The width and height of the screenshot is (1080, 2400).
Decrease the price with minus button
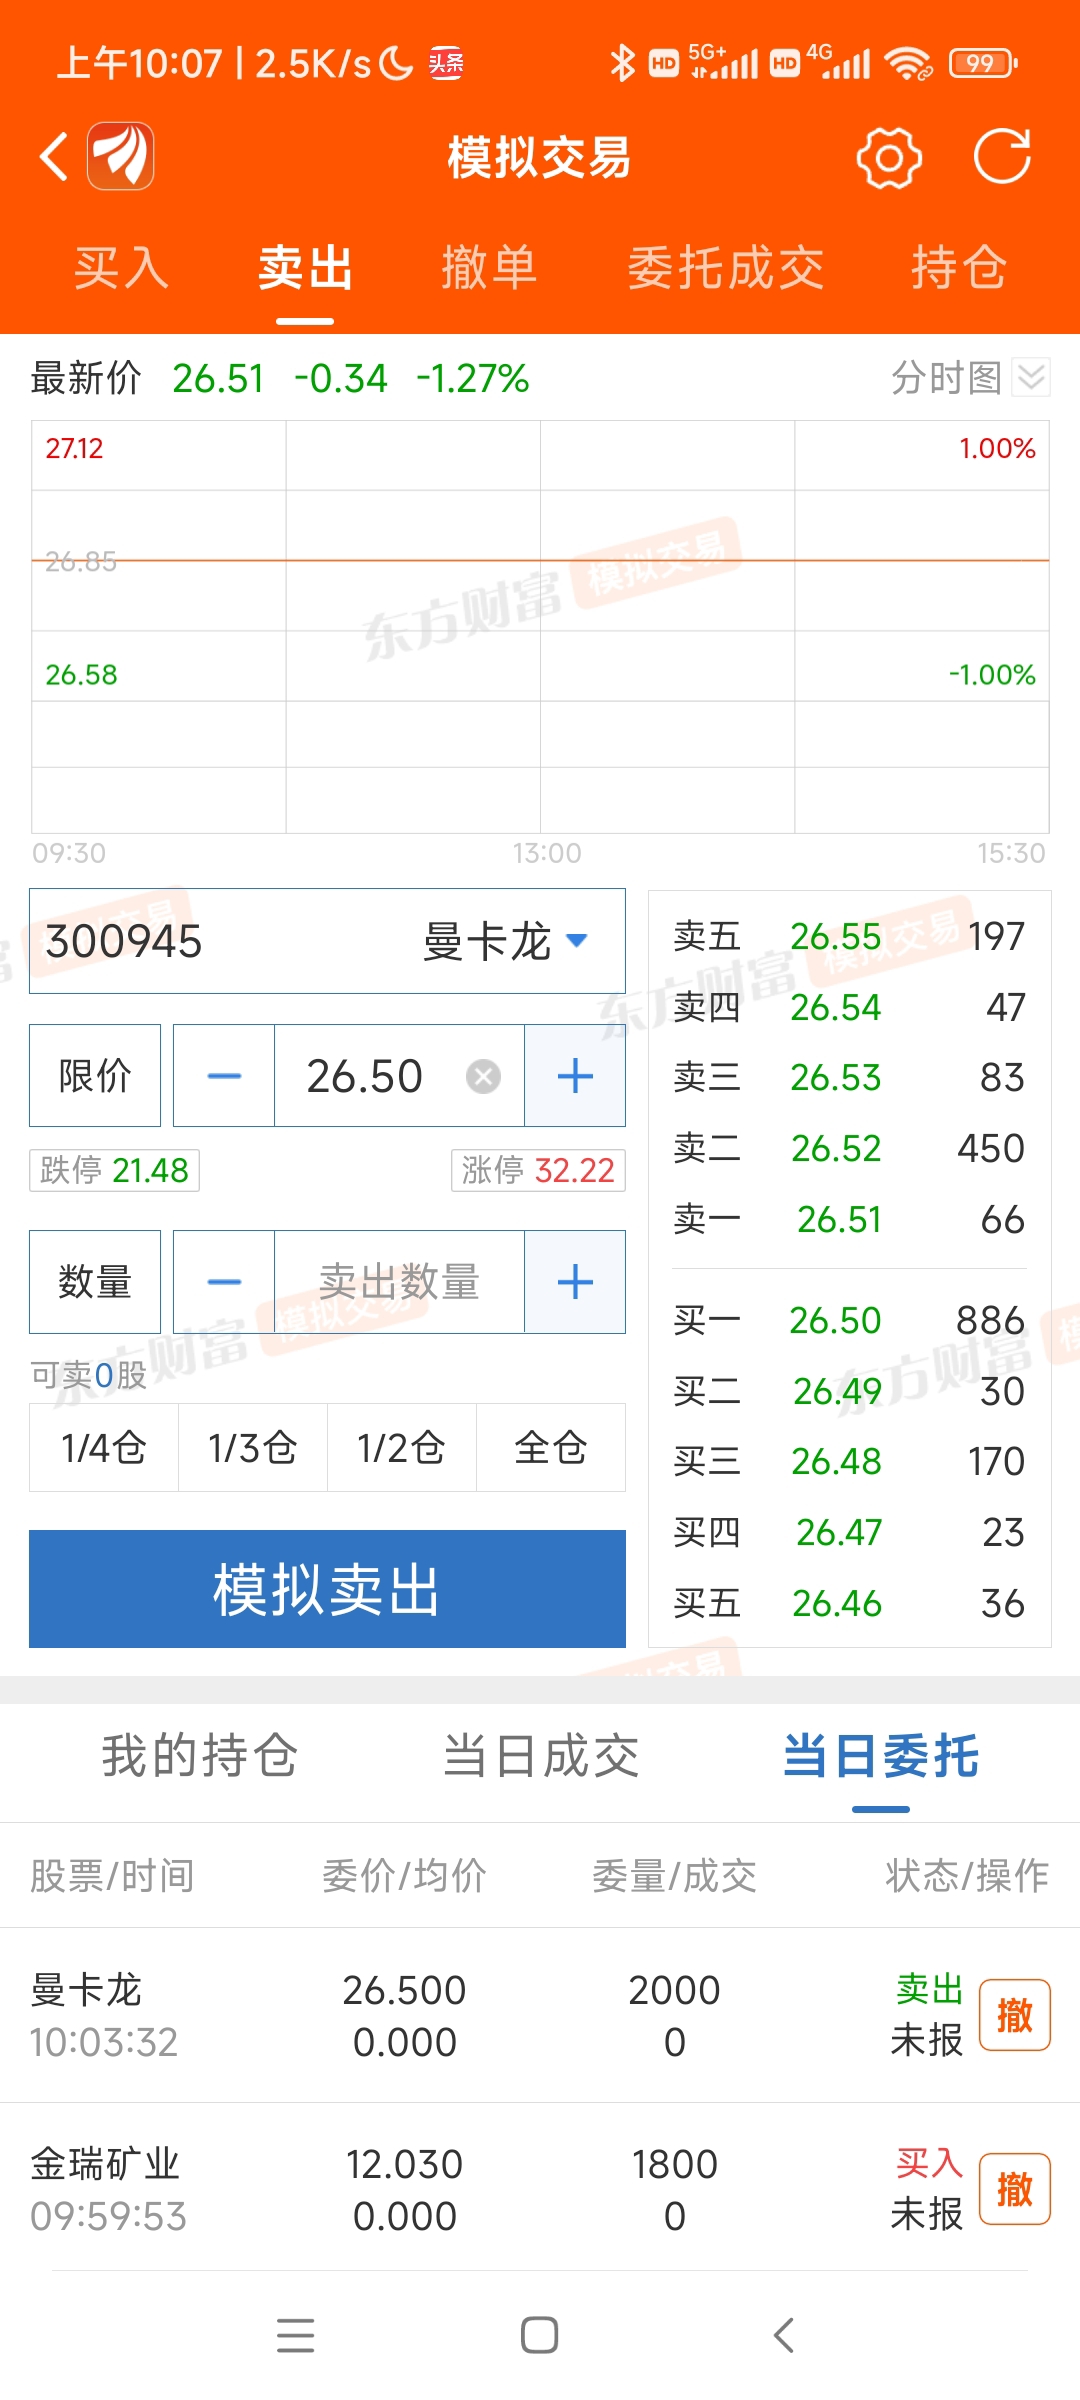point(224,1076)
